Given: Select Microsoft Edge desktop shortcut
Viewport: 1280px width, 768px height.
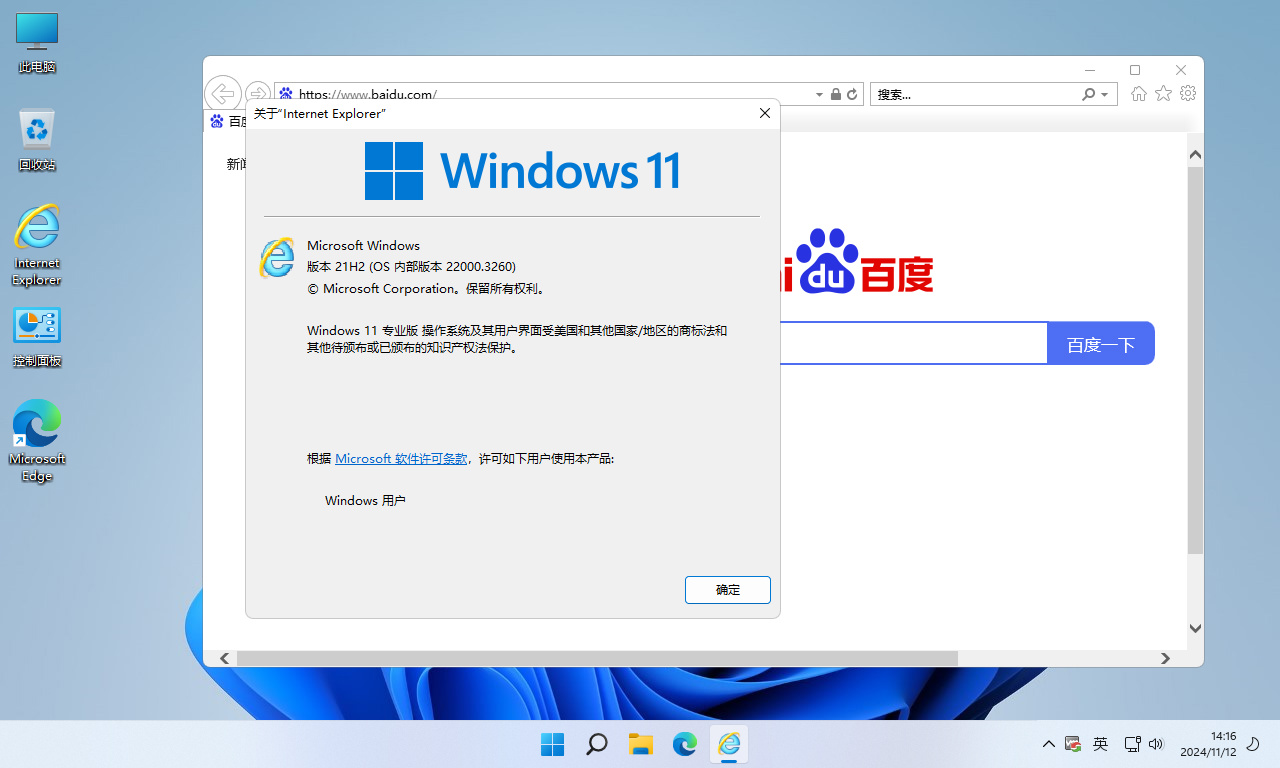Looking at the screenshot, I should click(37, 441).
